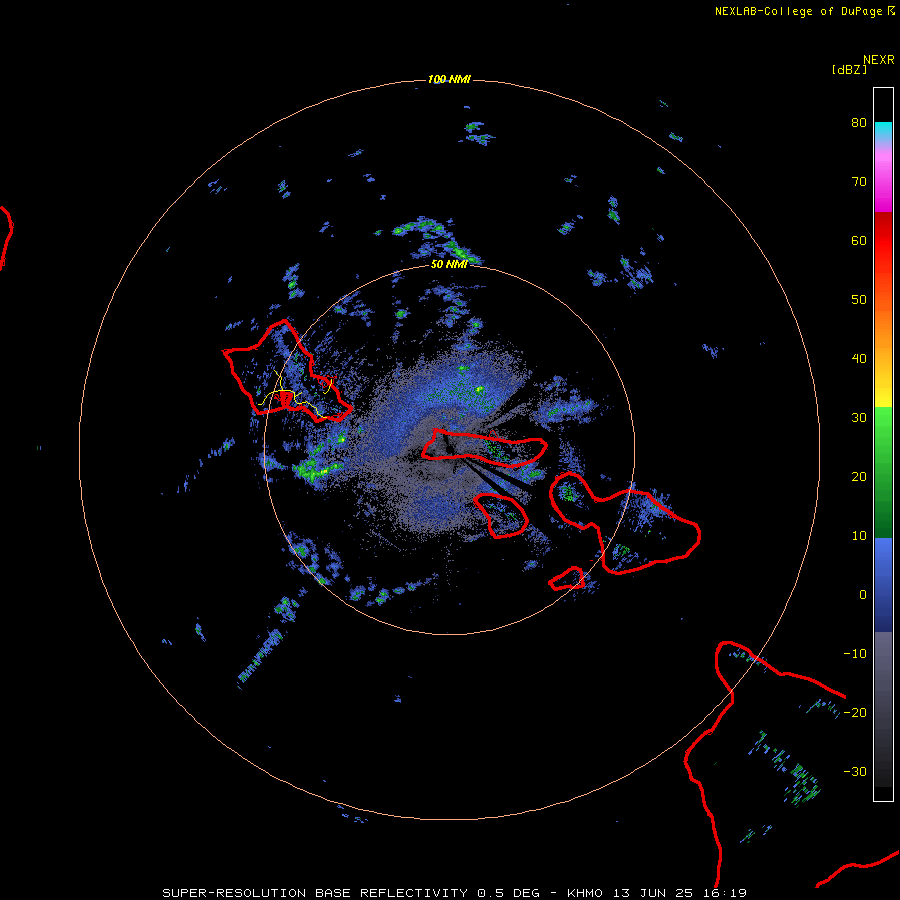This screenshot has width=900, height=900.
Task: Click the -20 value on the dBZ scale
Action: pos(855,712)
